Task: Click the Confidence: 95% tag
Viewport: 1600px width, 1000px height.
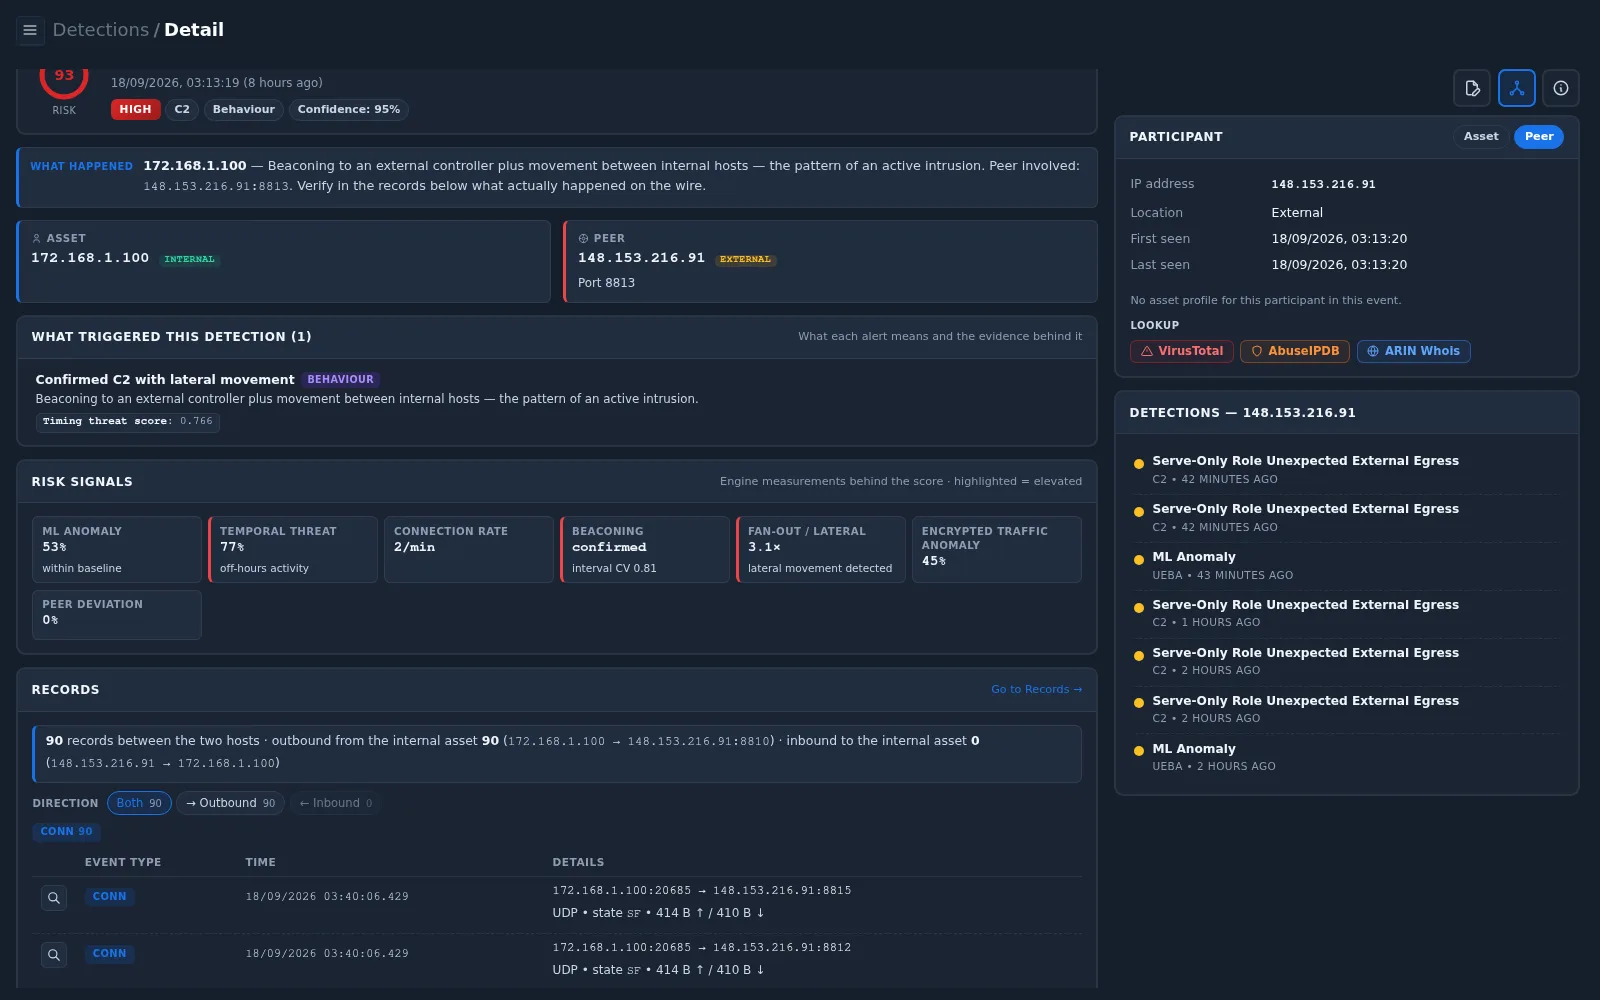Action: click(348, 110)
